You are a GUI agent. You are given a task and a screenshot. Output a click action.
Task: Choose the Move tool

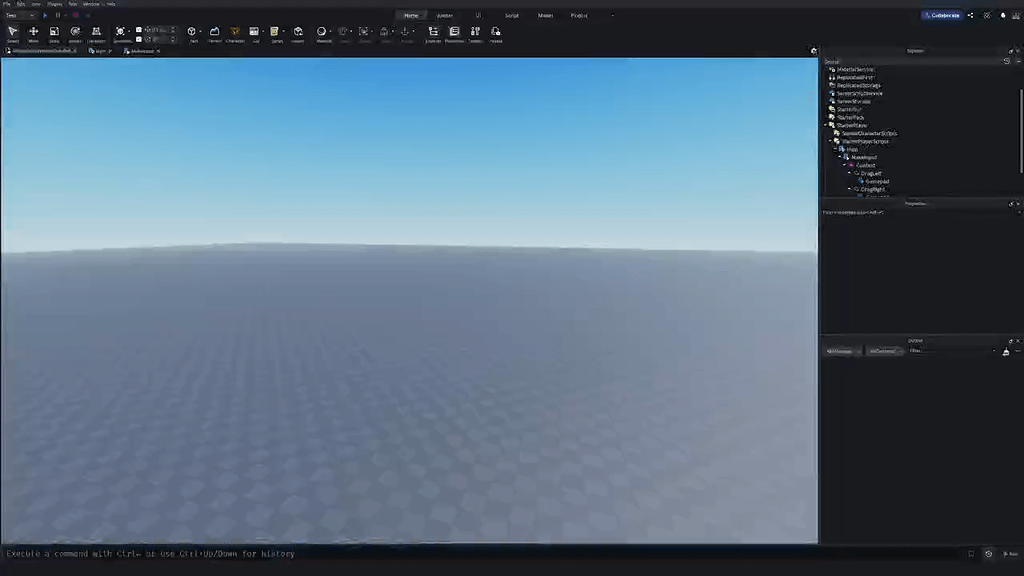click(x=33, y=31)
